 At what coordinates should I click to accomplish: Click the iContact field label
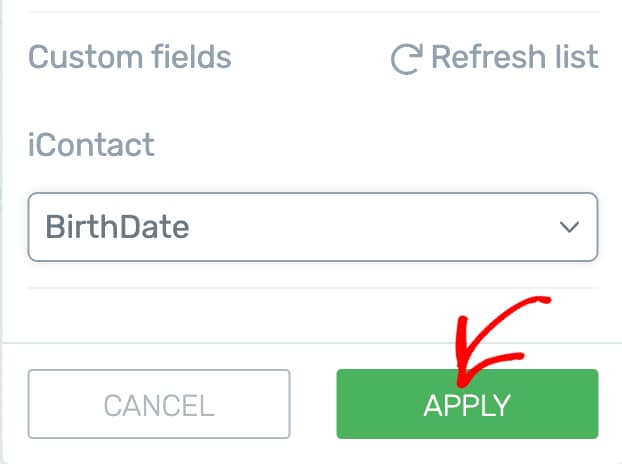coord(91,145)
